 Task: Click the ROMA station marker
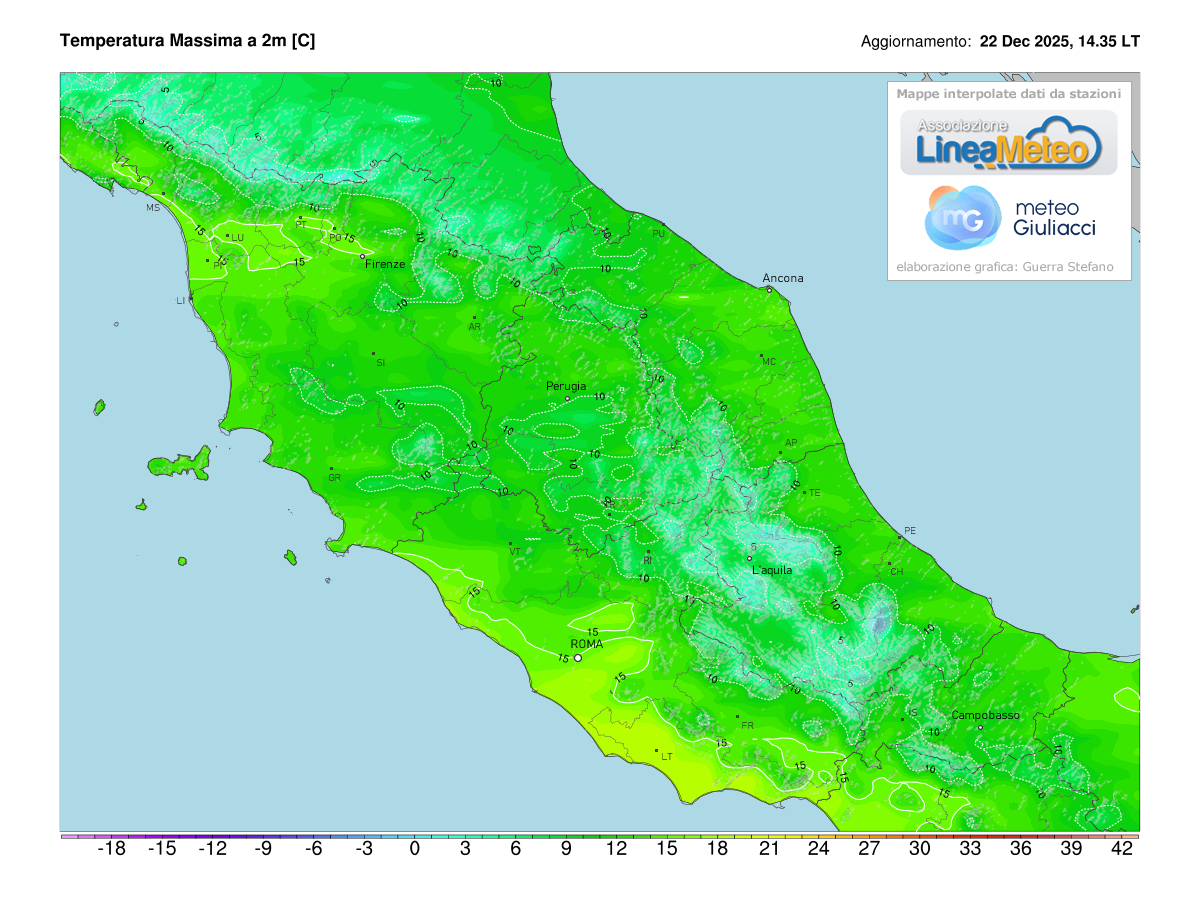[577, 657]
